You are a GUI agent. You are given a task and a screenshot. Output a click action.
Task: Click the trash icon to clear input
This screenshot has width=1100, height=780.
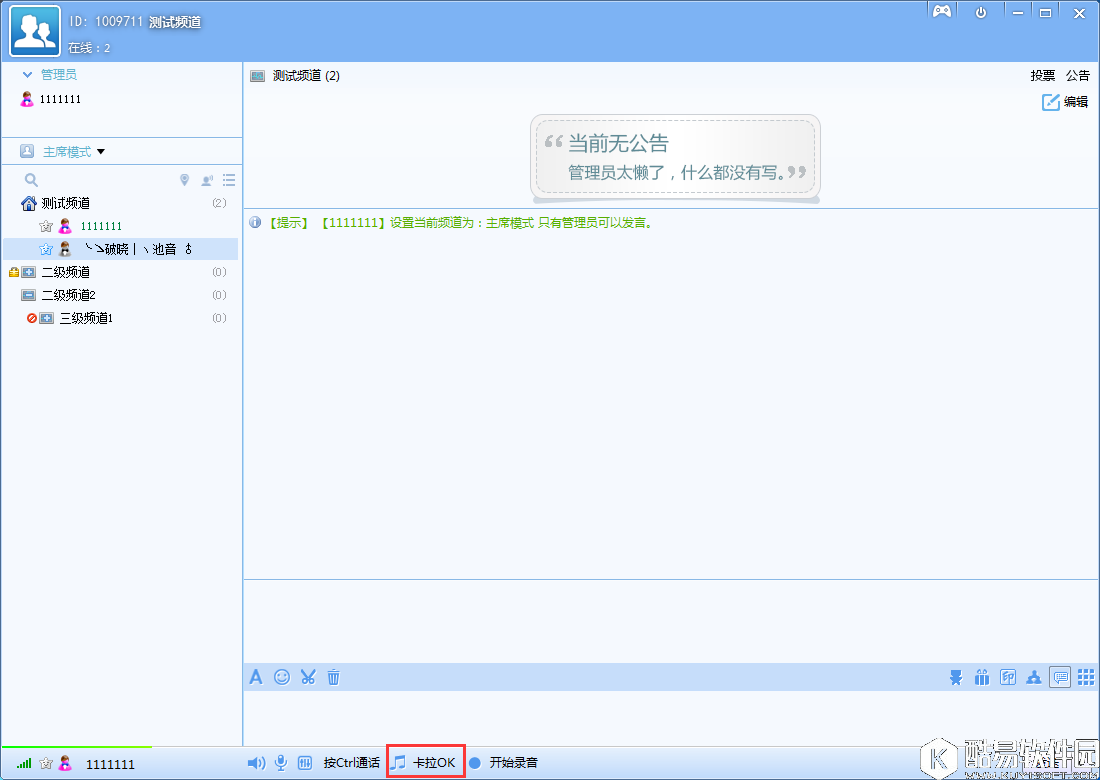[333, 677]
